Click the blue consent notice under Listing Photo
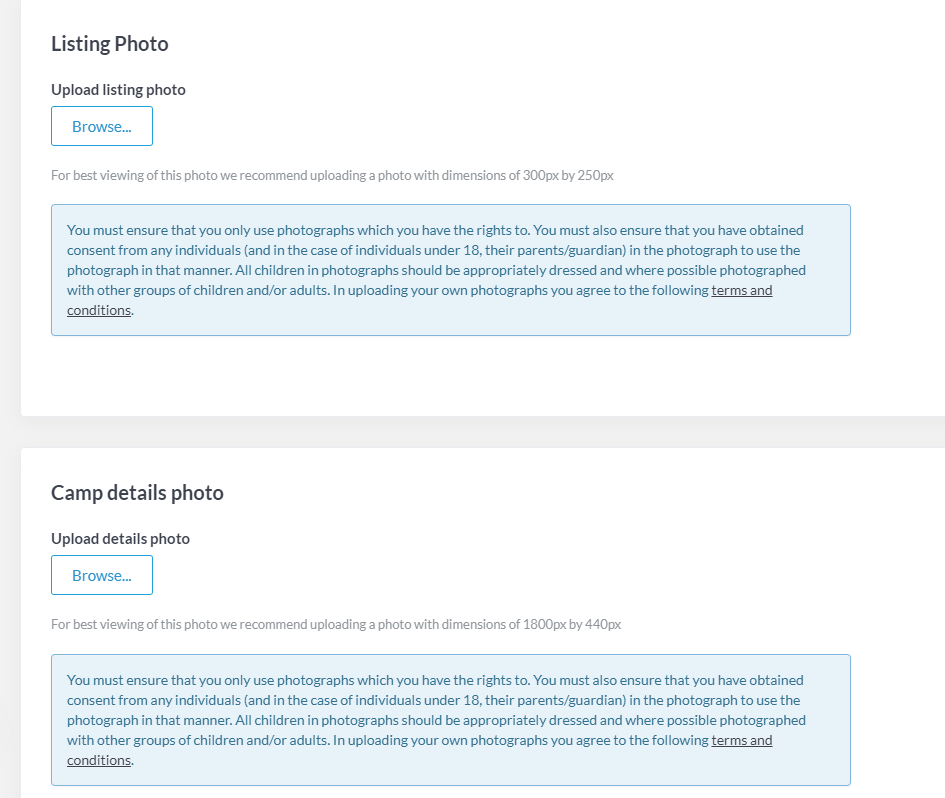Image resolution: width=945 pixels, height=798 pixels. (x=451, y=270)
